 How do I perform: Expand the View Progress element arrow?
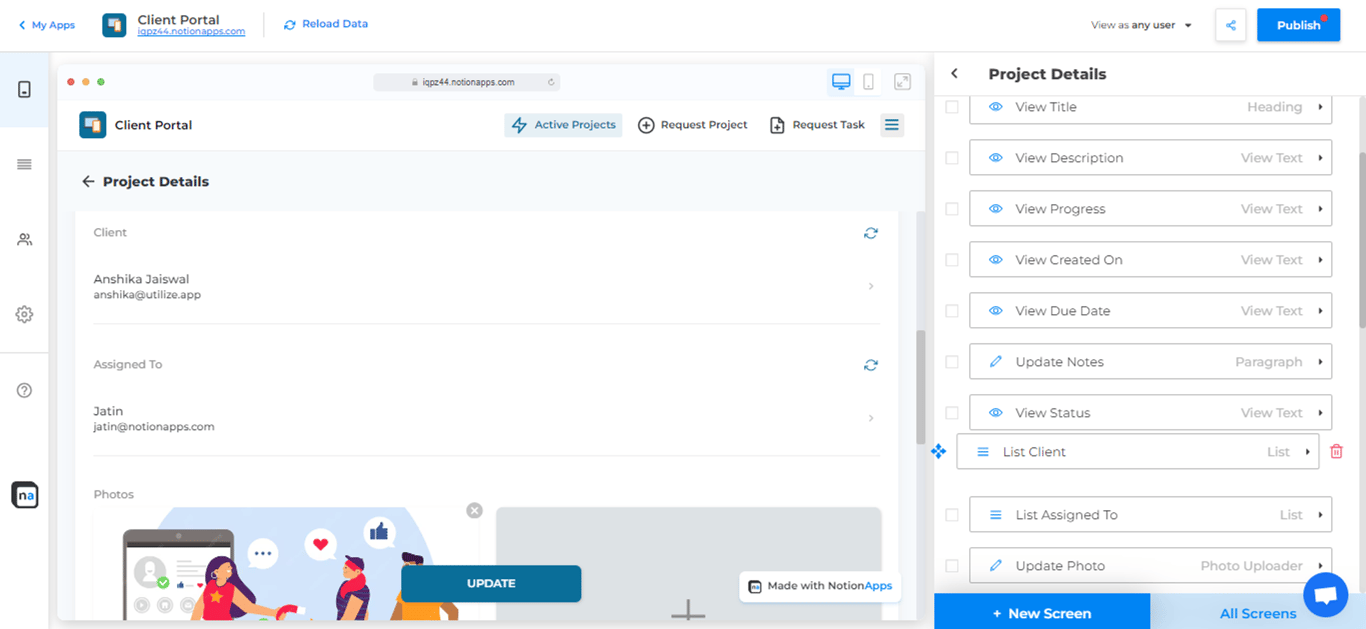tap(1320, 209)
